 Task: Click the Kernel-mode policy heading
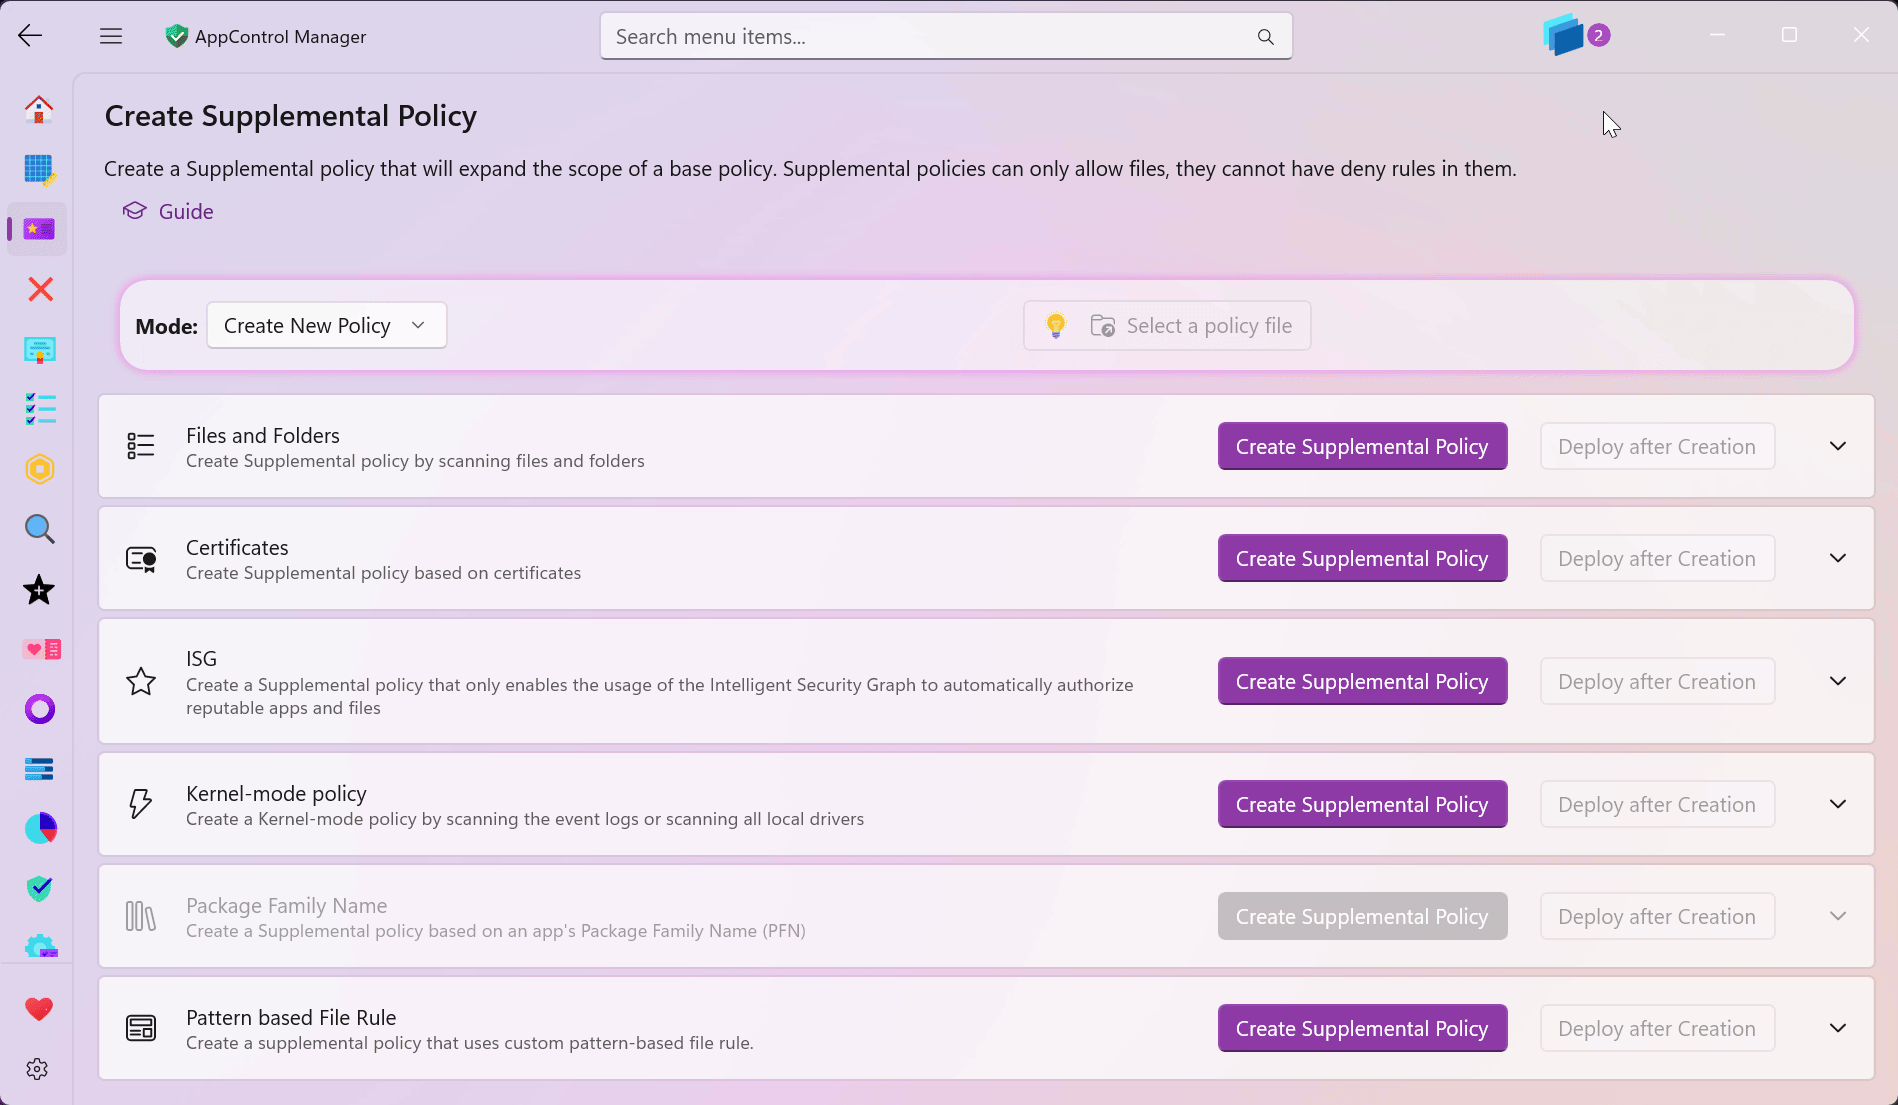(276, 793)
